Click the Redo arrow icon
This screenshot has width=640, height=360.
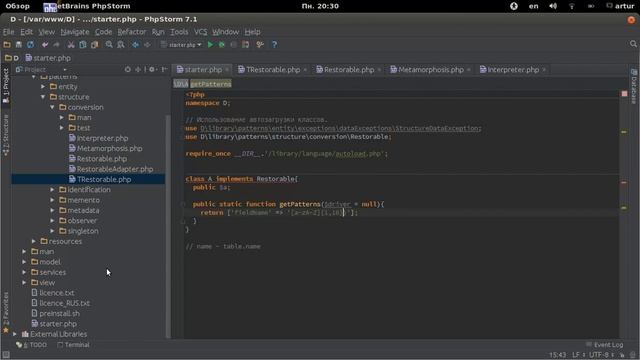pyautogui.click(x=56, y=44)
